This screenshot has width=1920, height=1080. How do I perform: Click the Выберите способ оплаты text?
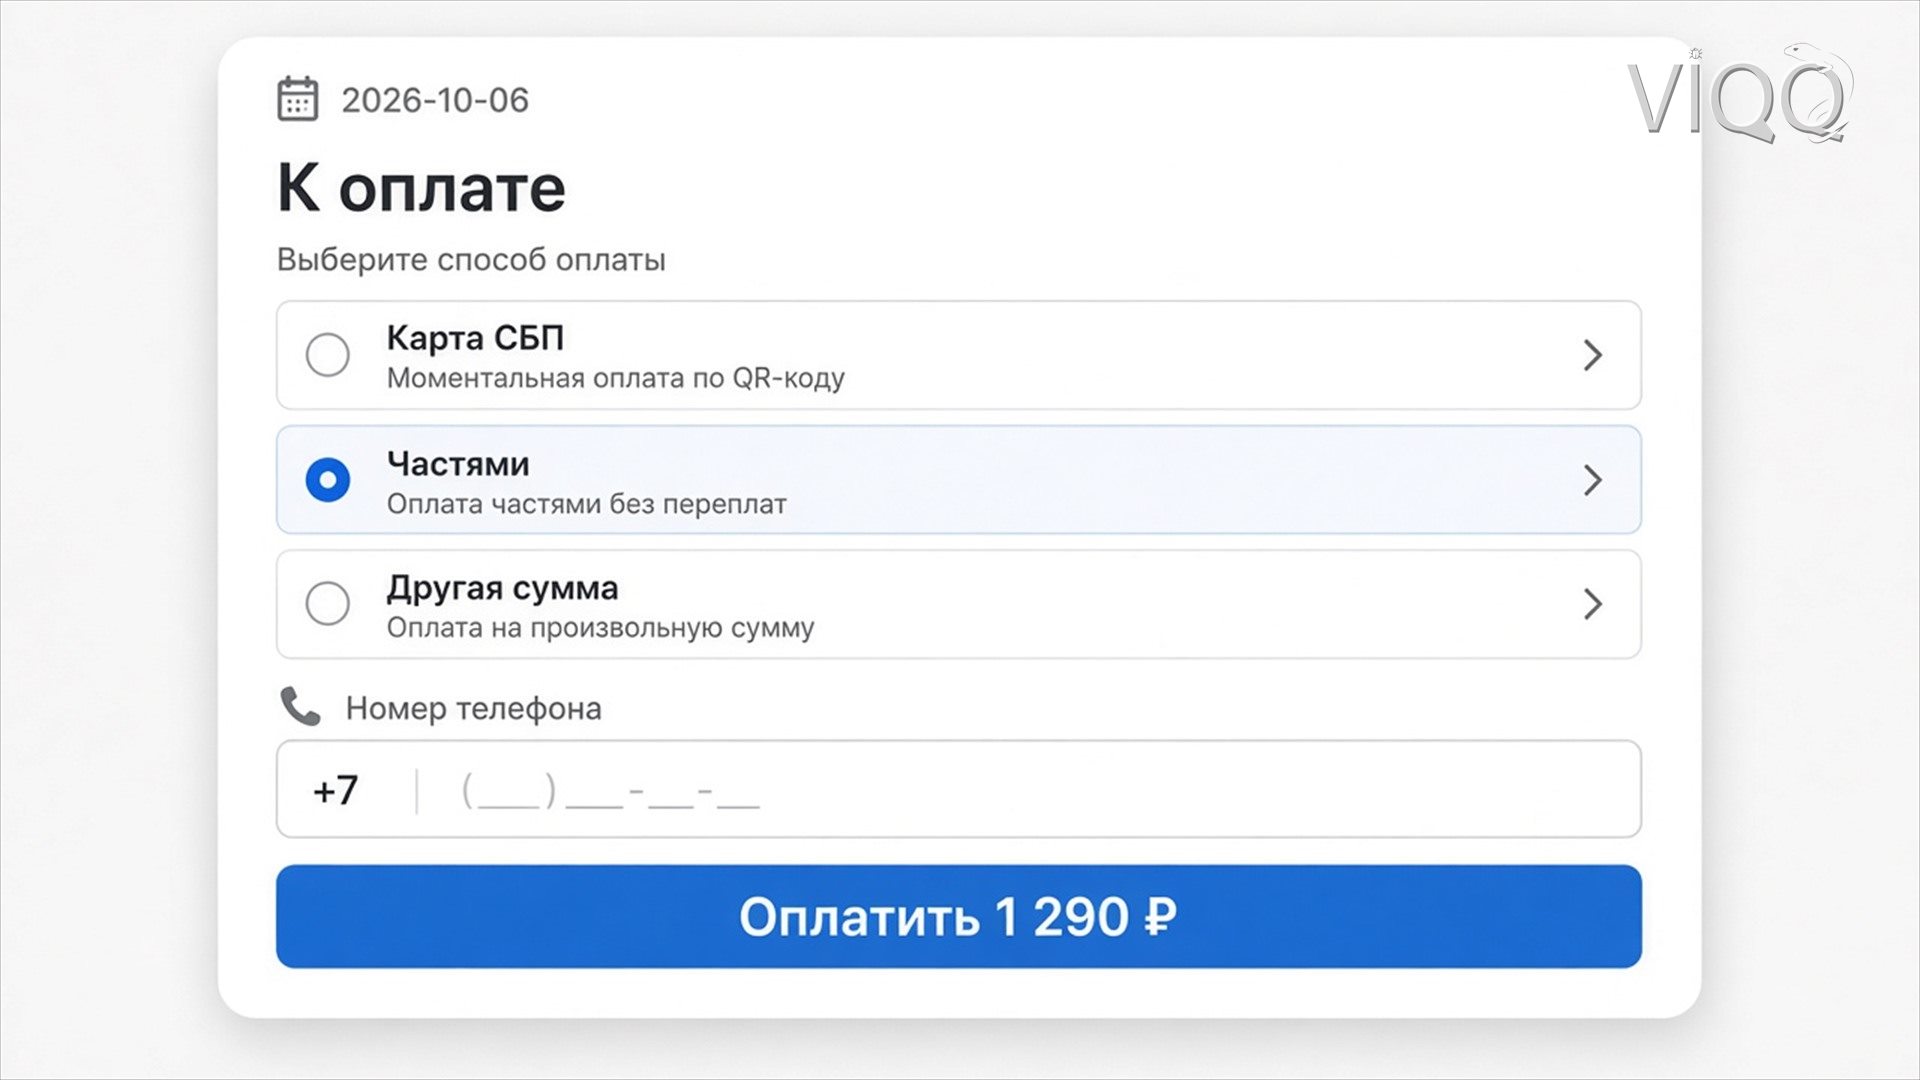pos(471,260)
